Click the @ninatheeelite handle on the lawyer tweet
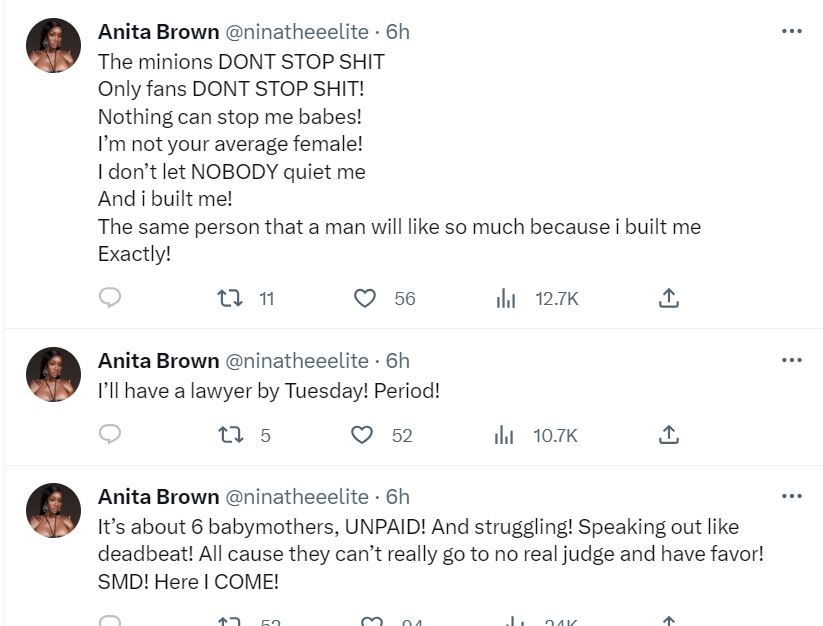The height and width of the screenshot is (626, 823). click(x=296, y=361)
